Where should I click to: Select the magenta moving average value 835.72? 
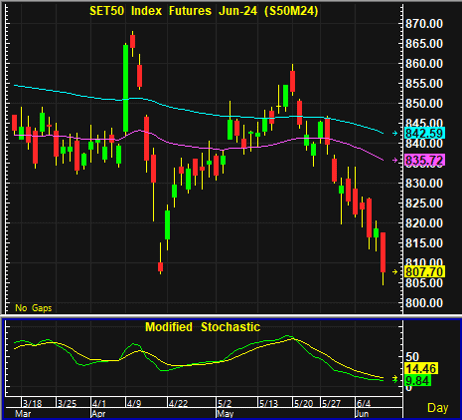point(424,160)
